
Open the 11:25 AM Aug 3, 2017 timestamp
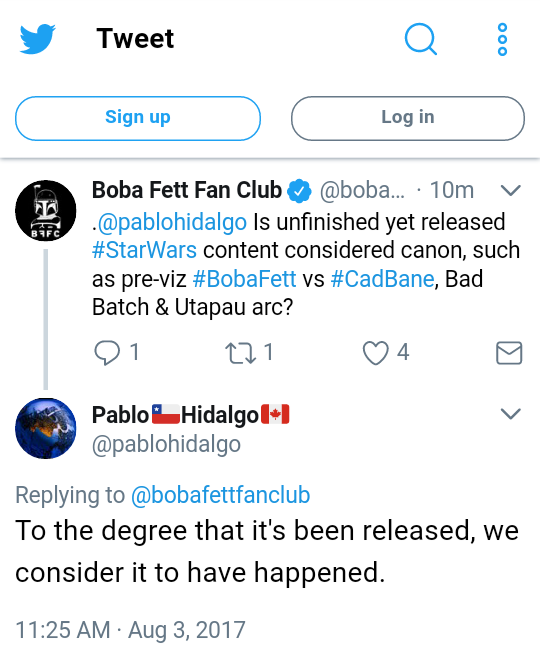tap(130, 629)
